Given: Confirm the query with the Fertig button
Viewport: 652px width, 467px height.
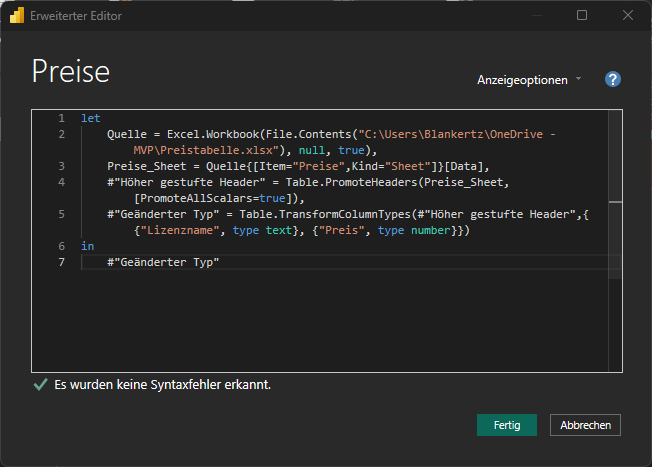Looking at the screenshot, I should (x=506, y=425).
